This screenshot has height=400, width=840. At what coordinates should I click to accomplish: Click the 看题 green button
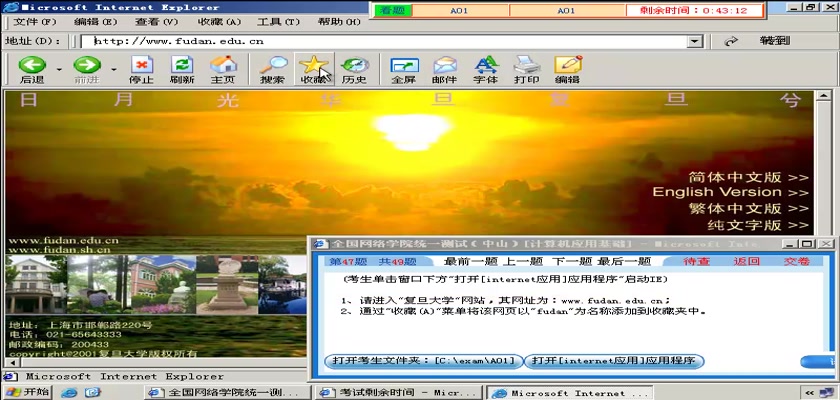tap(393, 10)
